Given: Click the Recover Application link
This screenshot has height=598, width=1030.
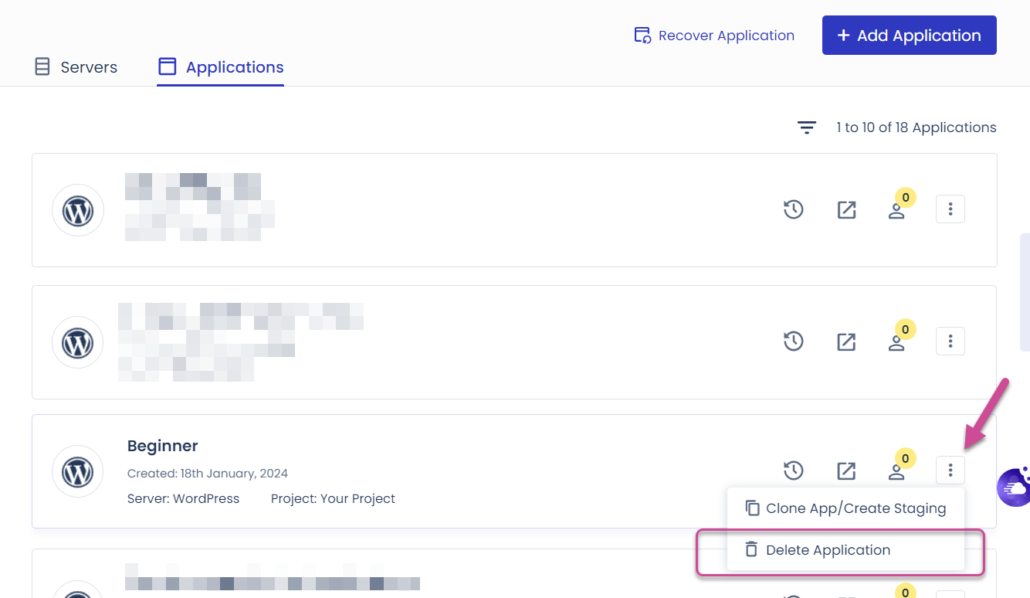Looking at the screenshot, I should (x=714, y=35).
